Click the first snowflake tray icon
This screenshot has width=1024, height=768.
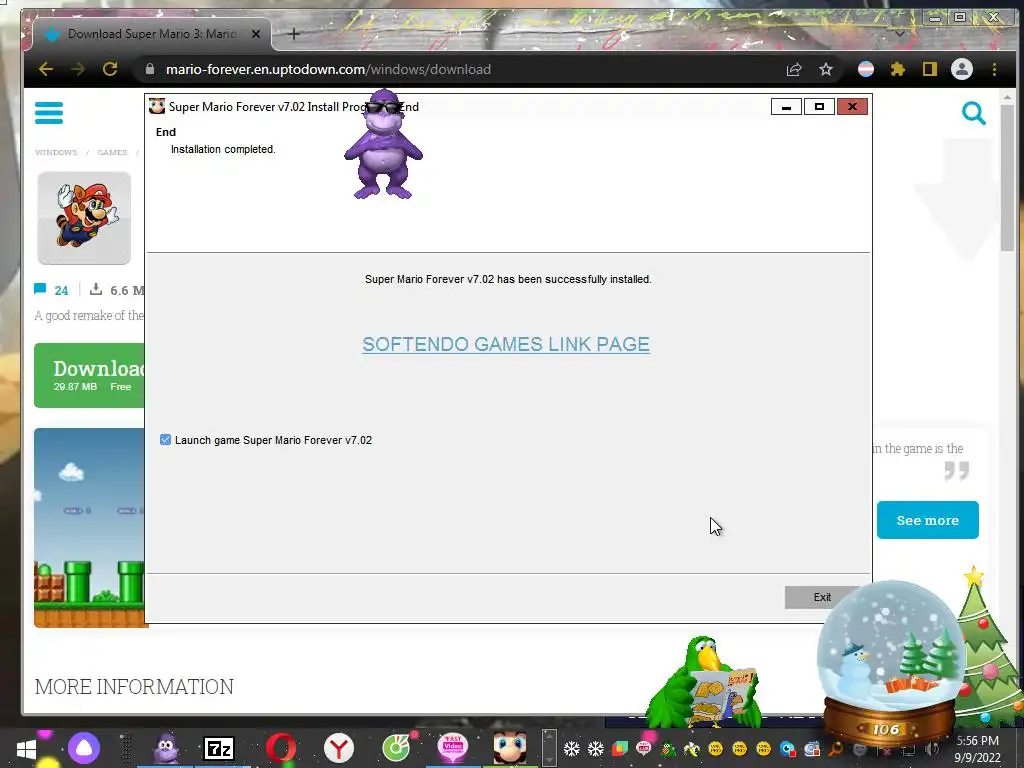tap(571, 748)
